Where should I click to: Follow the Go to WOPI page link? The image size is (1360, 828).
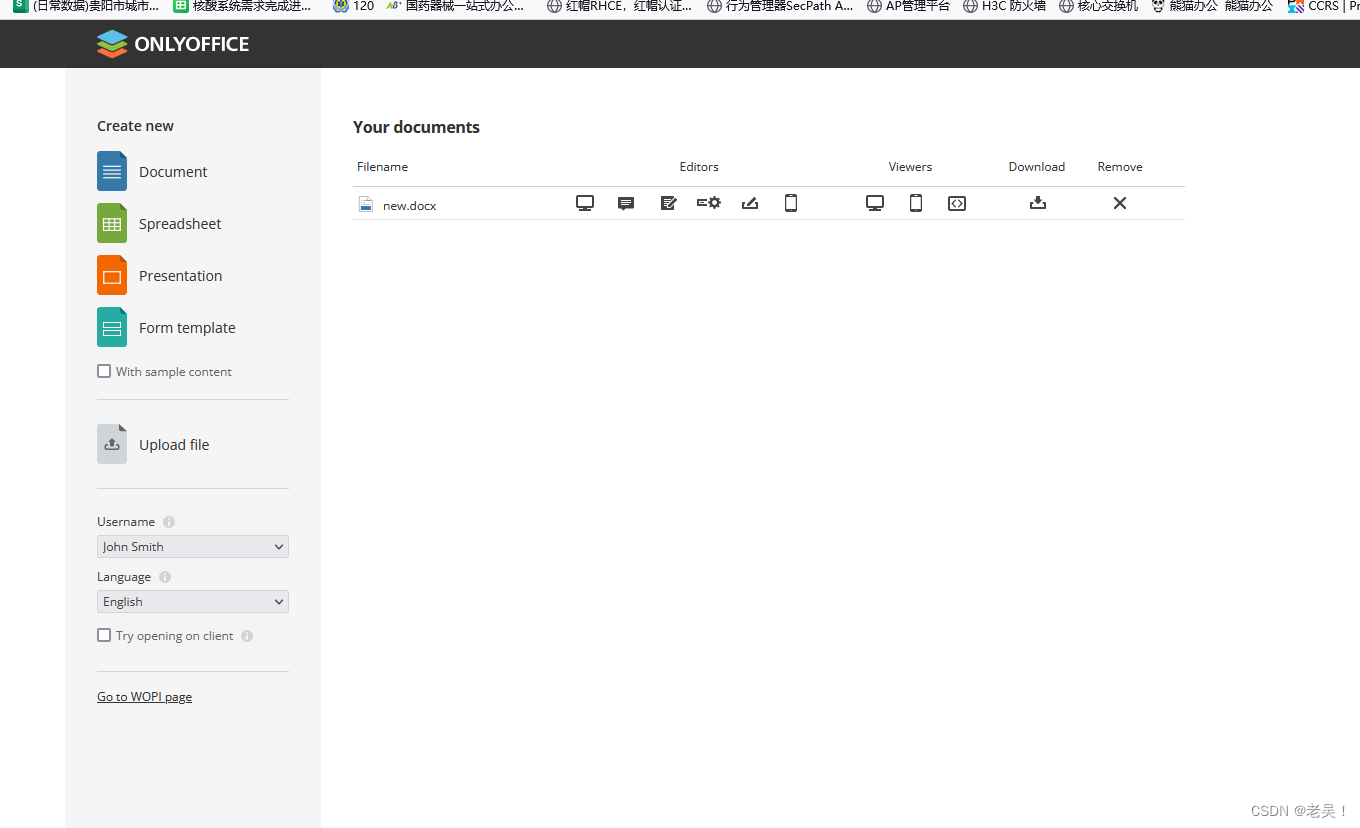144,697
